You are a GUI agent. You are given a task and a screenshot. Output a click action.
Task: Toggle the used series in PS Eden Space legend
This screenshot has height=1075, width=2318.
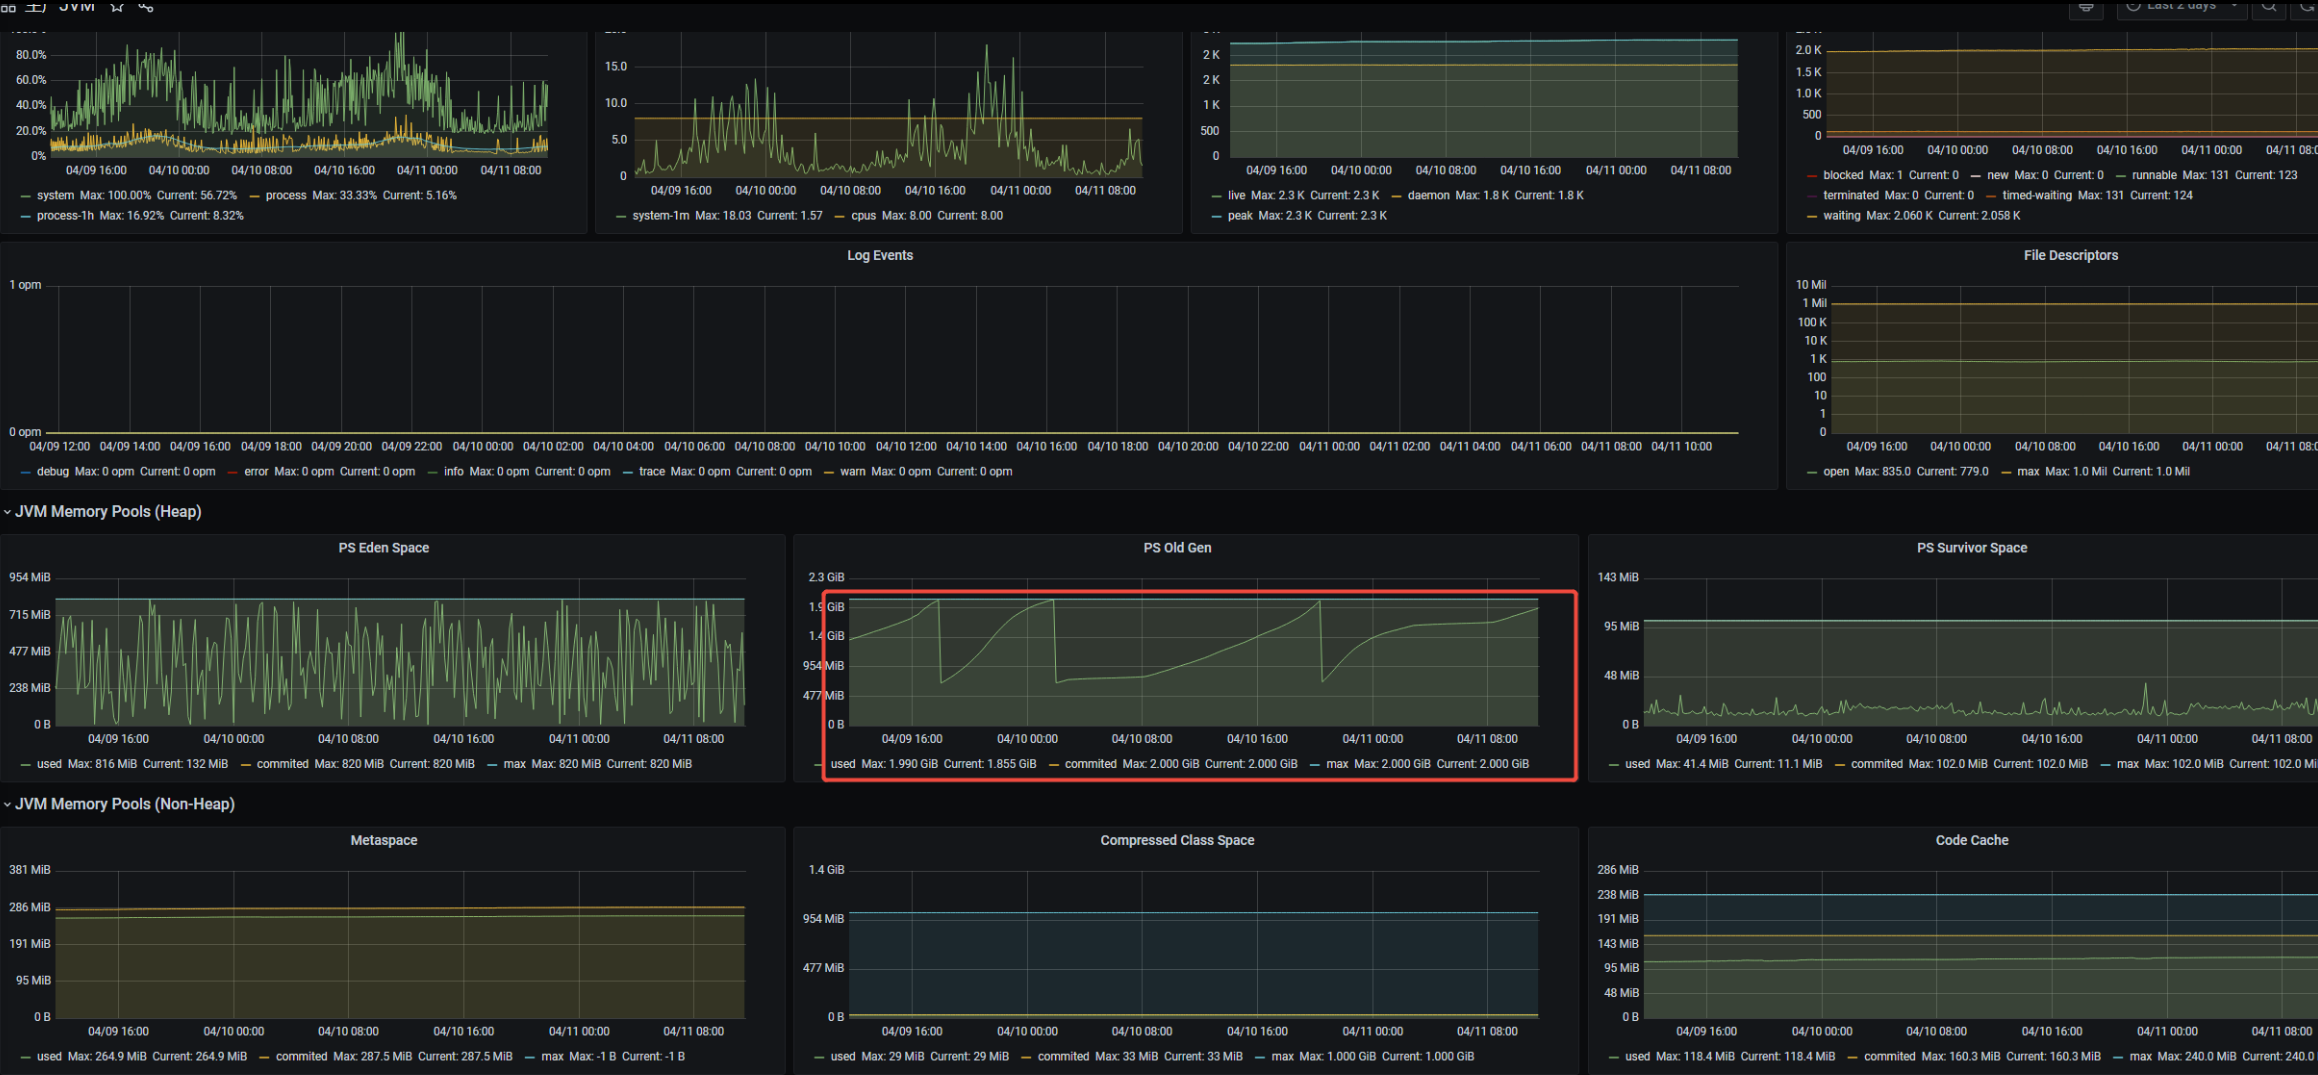click(49, 764)
